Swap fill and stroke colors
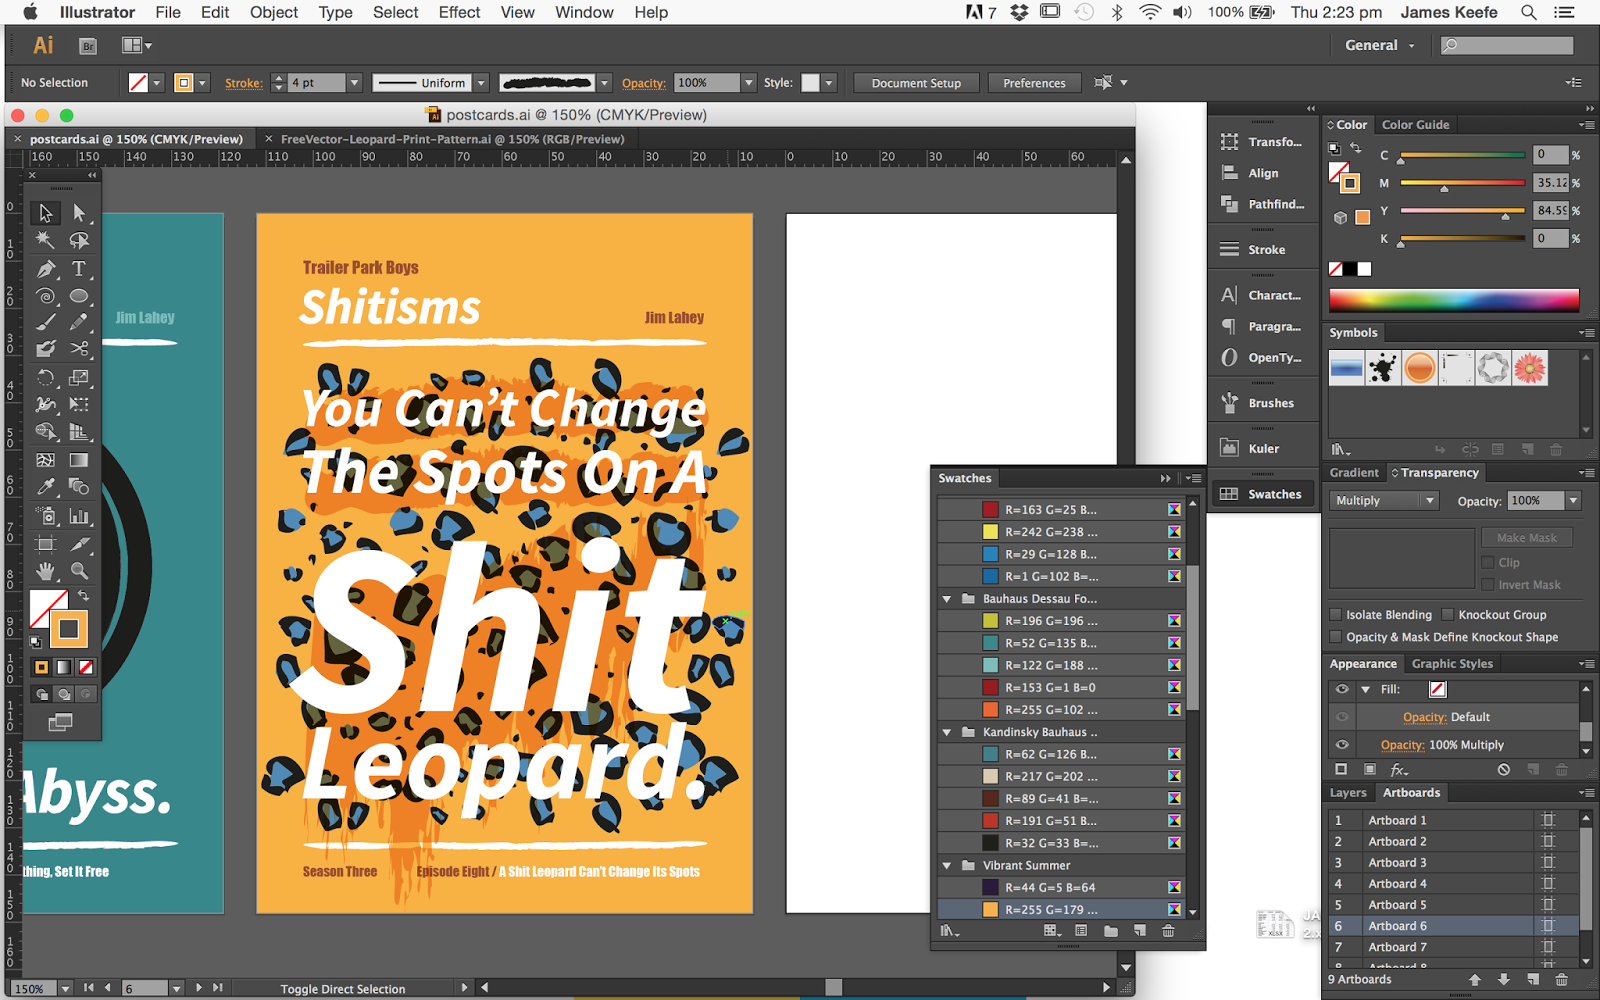1600x1000 pixels. 84,596
